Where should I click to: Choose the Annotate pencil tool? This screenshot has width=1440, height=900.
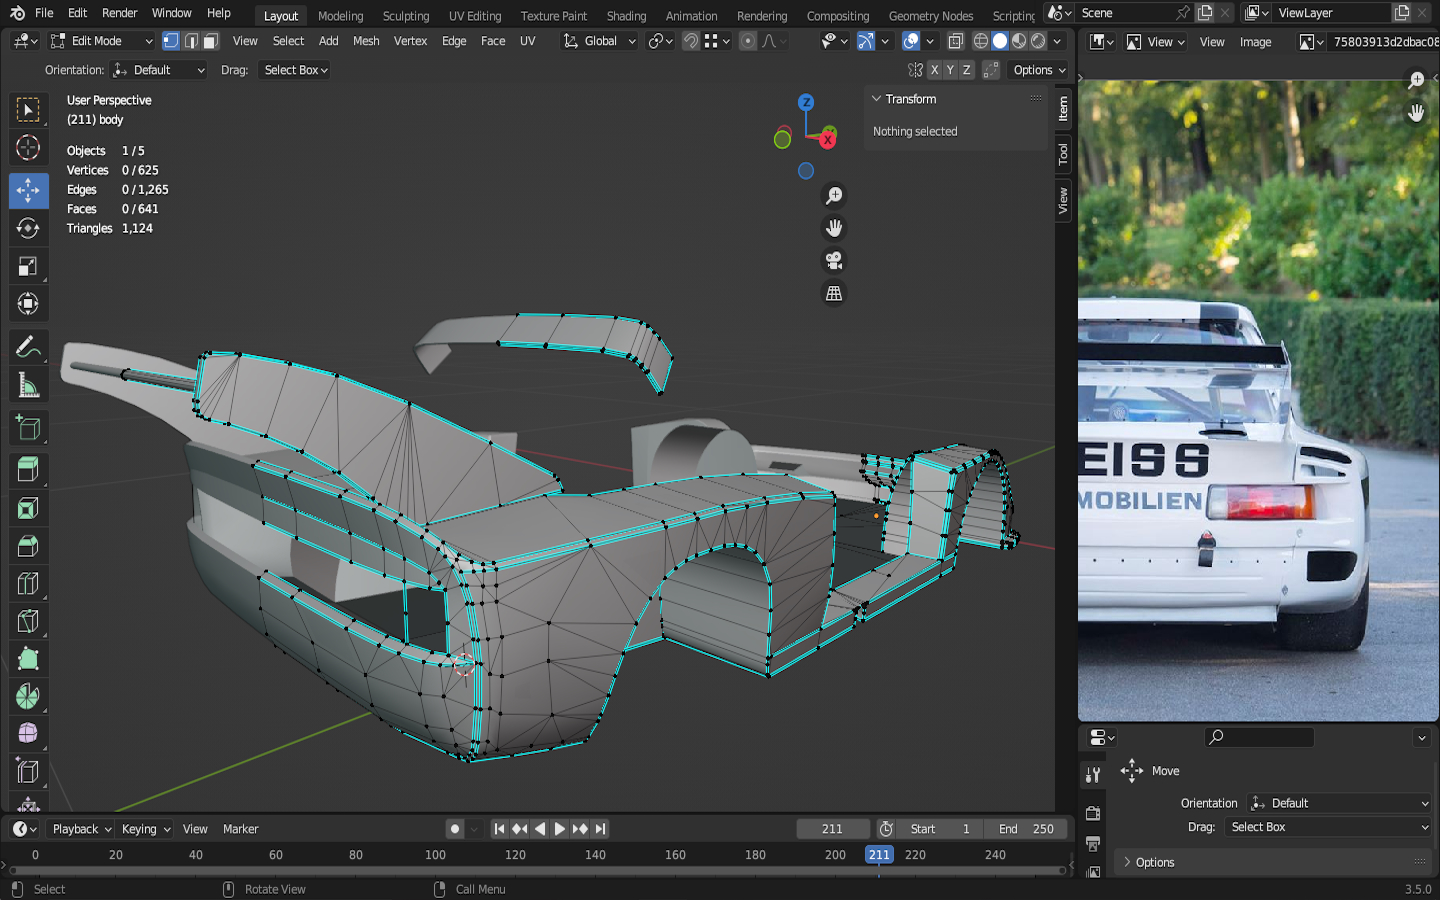pyautogui.click(x=28, y=347)
